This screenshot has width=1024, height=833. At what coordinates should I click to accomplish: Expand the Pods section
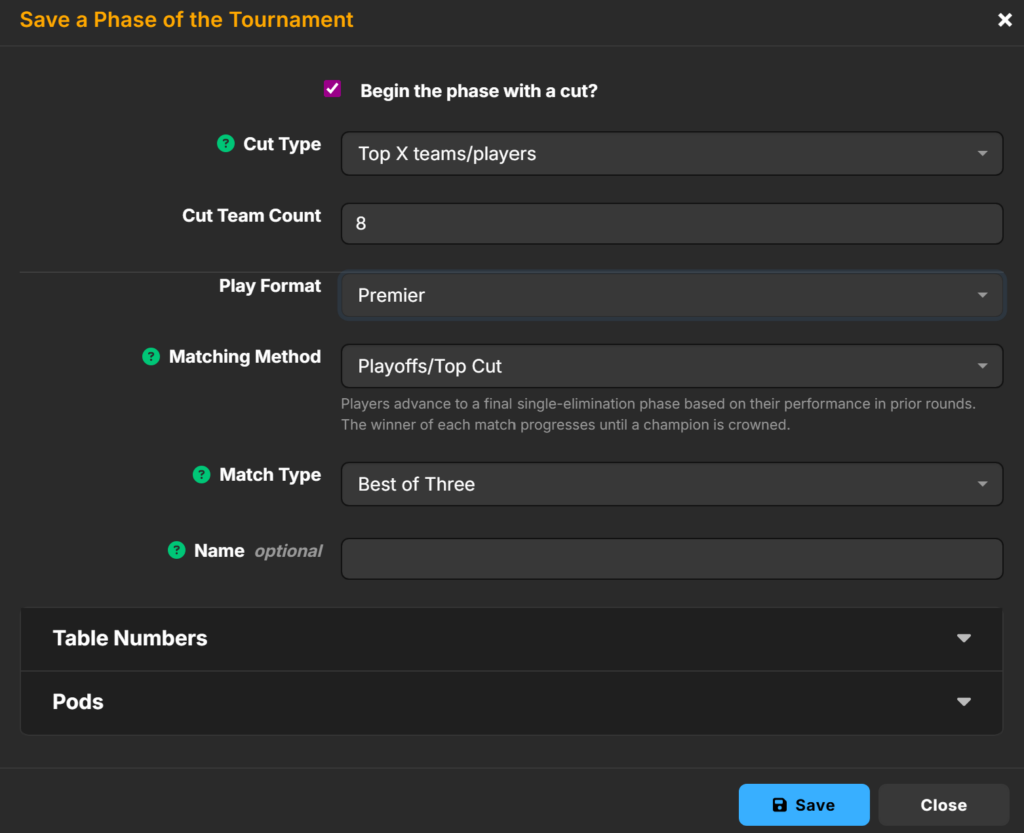[x=78, y=702]
